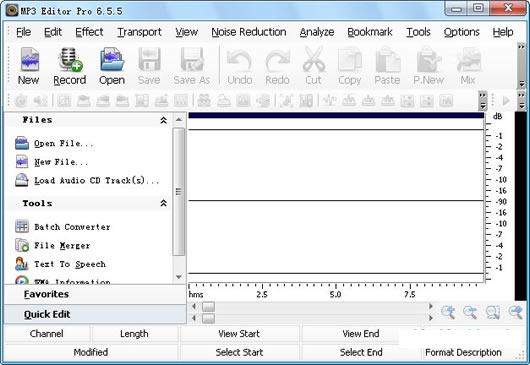Open the Help menu
This screenshot has height=365, width=530.
click(x=503, y=32)
